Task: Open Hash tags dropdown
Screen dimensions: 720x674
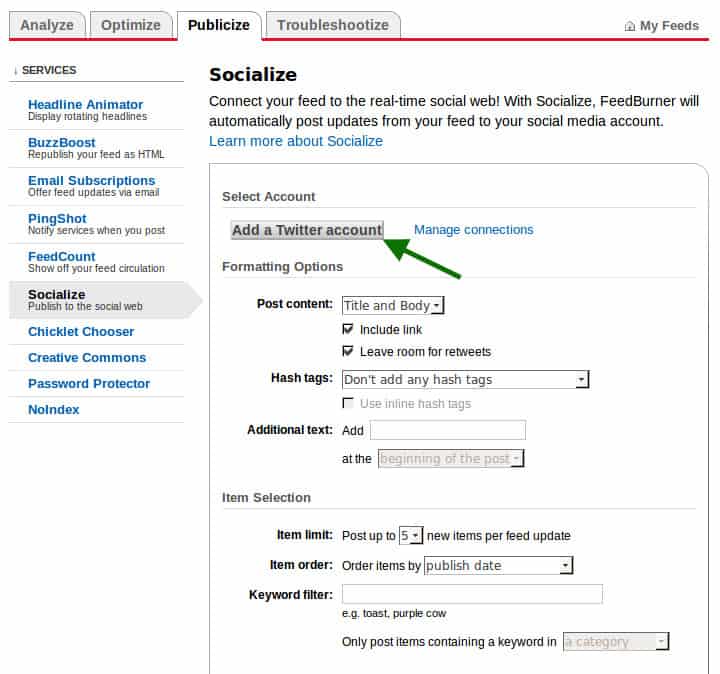Action: pyautogui.click(x=466, y=379)
